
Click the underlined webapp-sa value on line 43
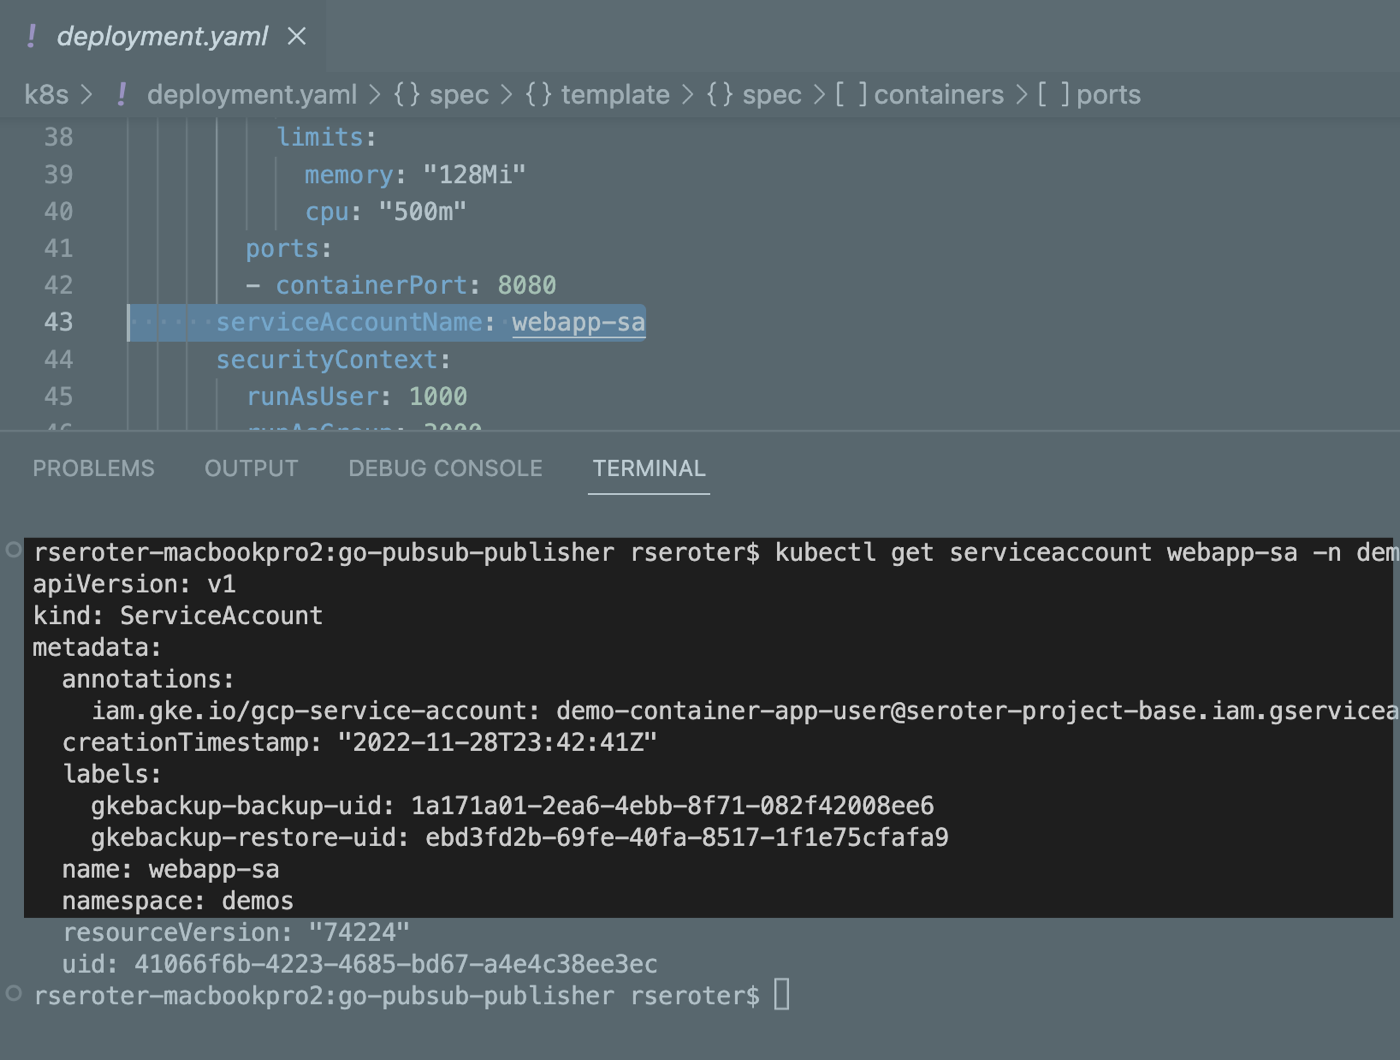pyautogui.click(x=578, y=322)
